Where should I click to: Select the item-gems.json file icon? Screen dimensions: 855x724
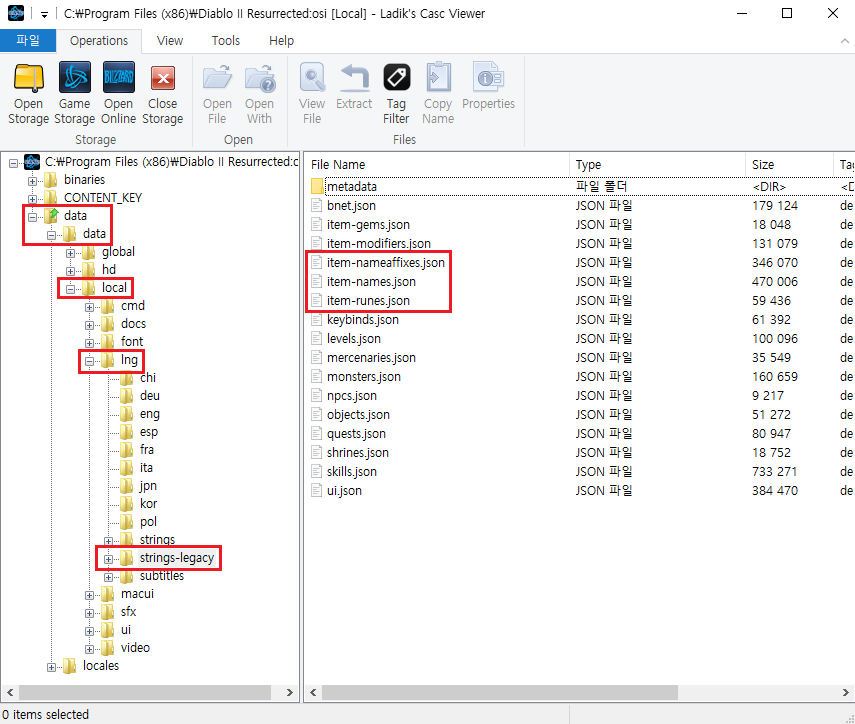coord(316,225)
